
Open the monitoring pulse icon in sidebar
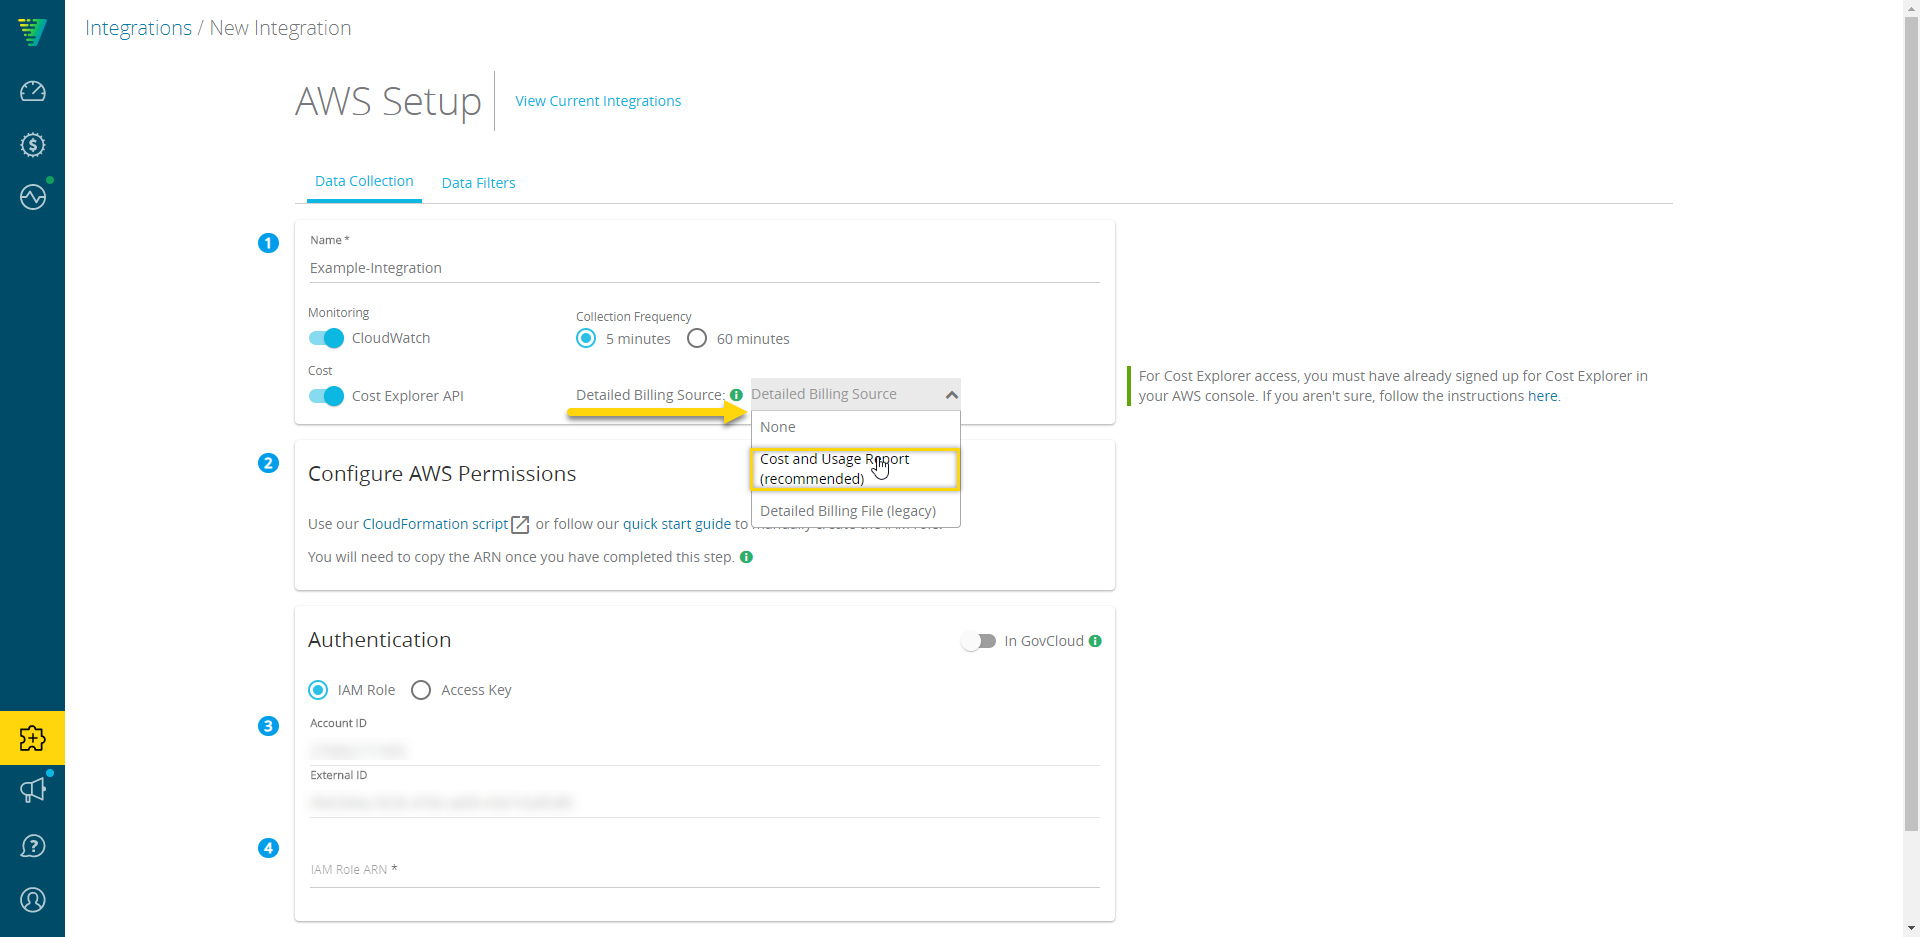(32, 197)
